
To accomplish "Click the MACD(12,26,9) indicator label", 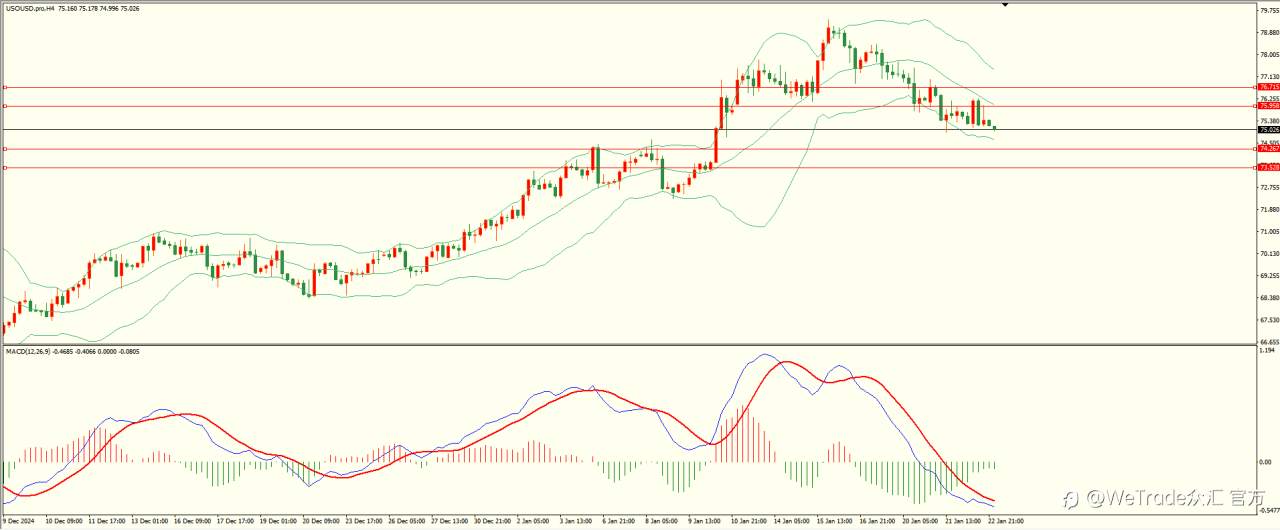I will [x=30, y=351].
